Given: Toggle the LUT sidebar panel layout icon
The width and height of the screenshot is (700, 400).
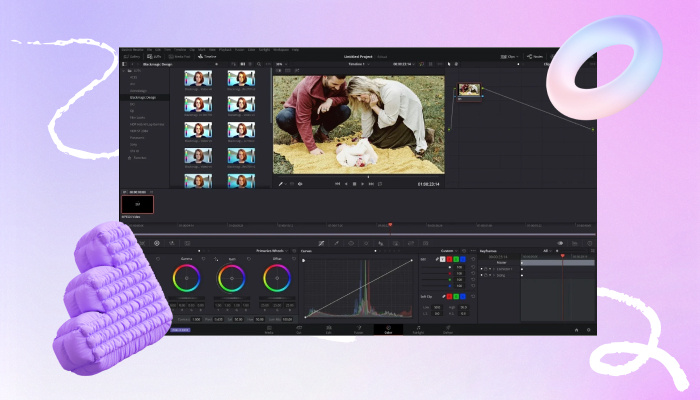Looking at the screenshot, I should [x=125, y=64].
